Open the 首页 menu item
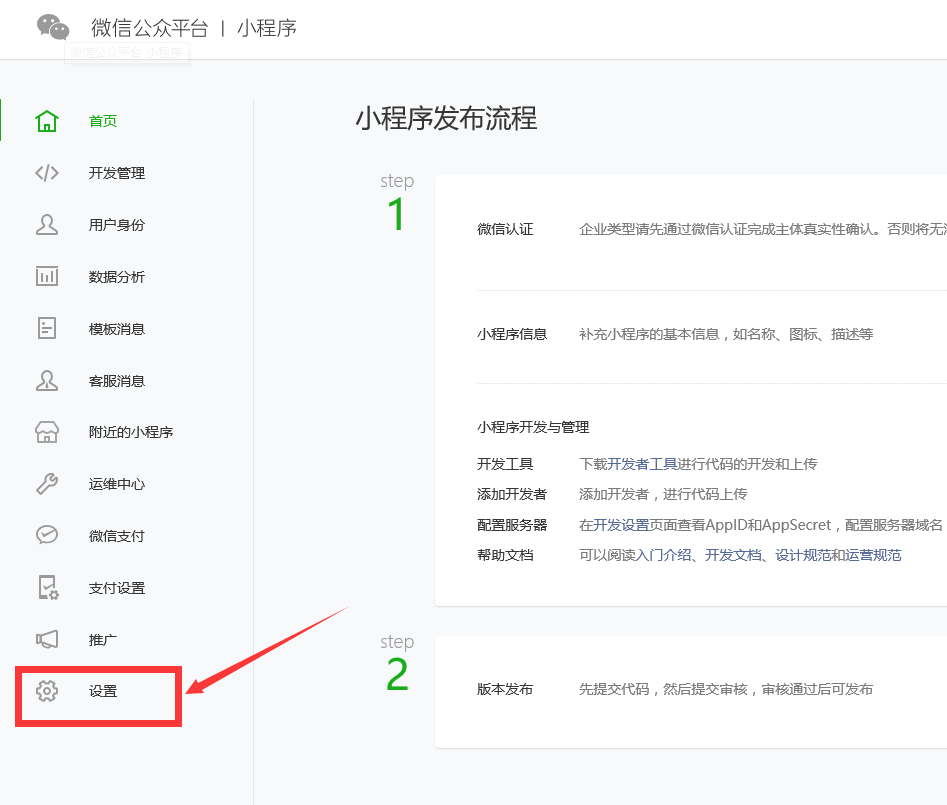The height and width of the screenshot is (805, 947). click(x=103, y=121)
